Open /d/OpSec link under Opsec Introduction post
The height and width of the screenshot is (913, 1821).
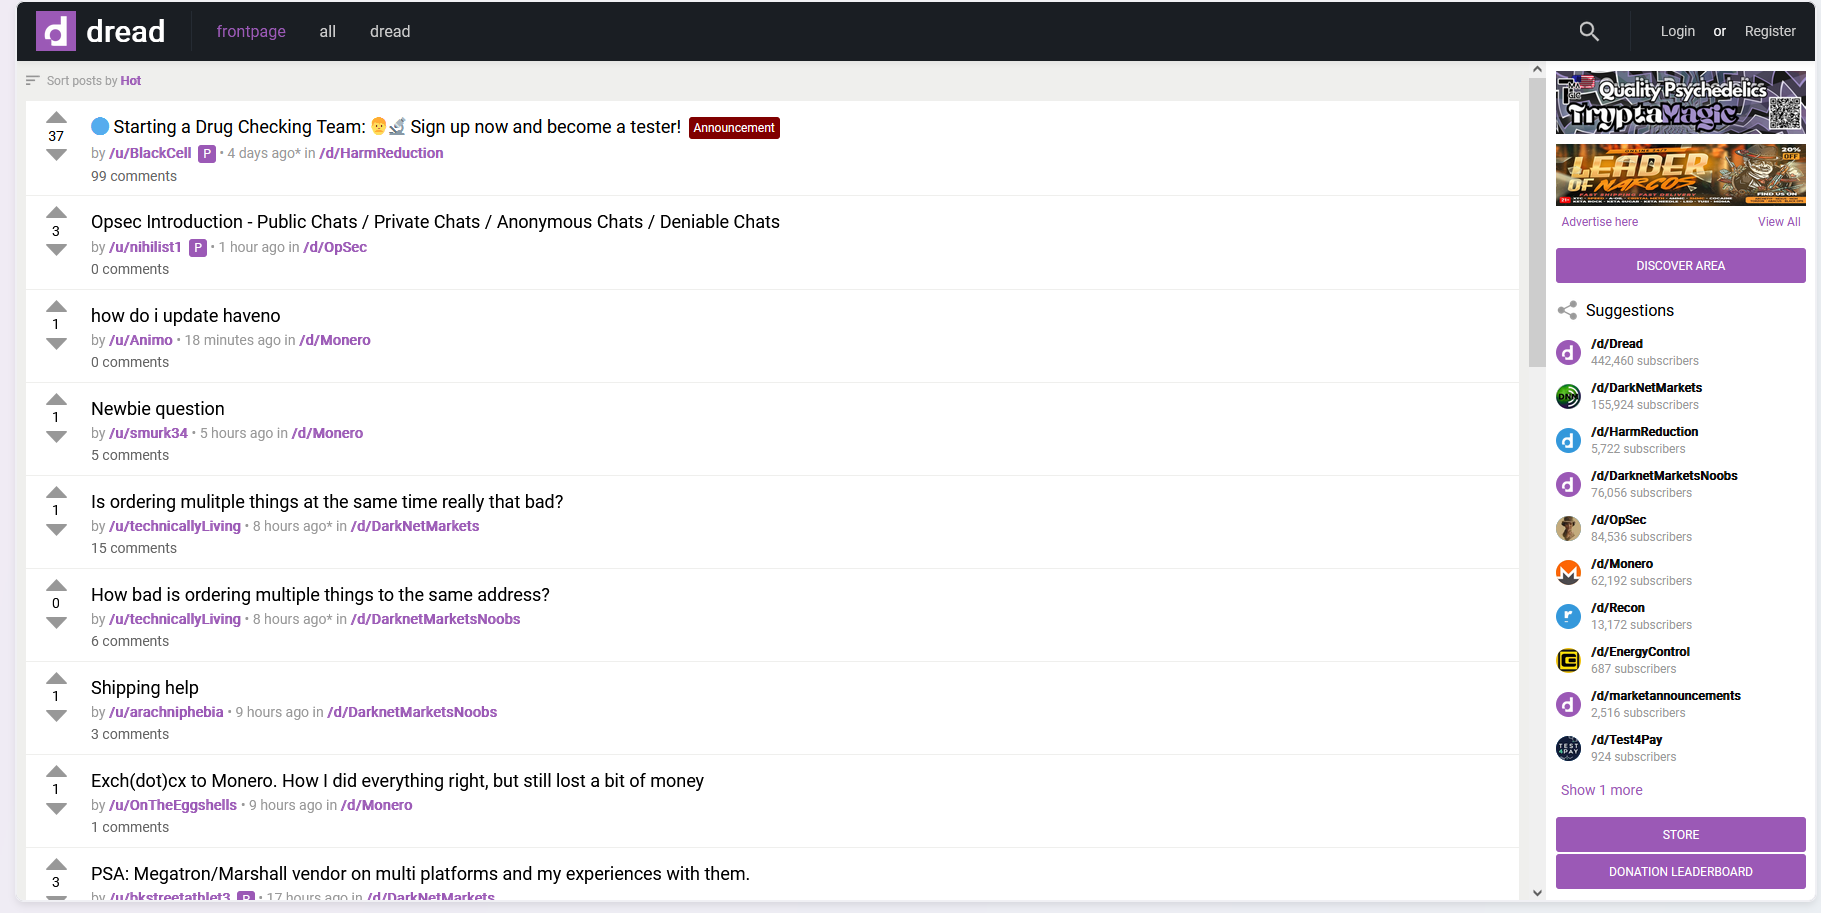click(x=335, y=247)
